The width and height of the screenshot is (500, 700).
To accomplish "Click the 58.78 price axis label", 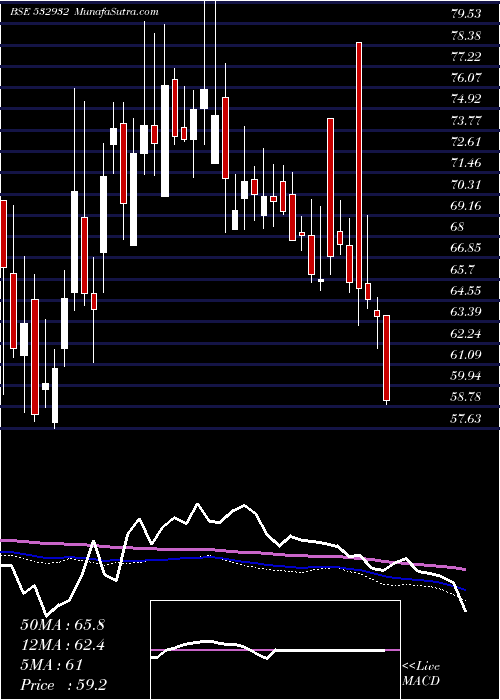I will pyautogui.click(x=466, y=397).
